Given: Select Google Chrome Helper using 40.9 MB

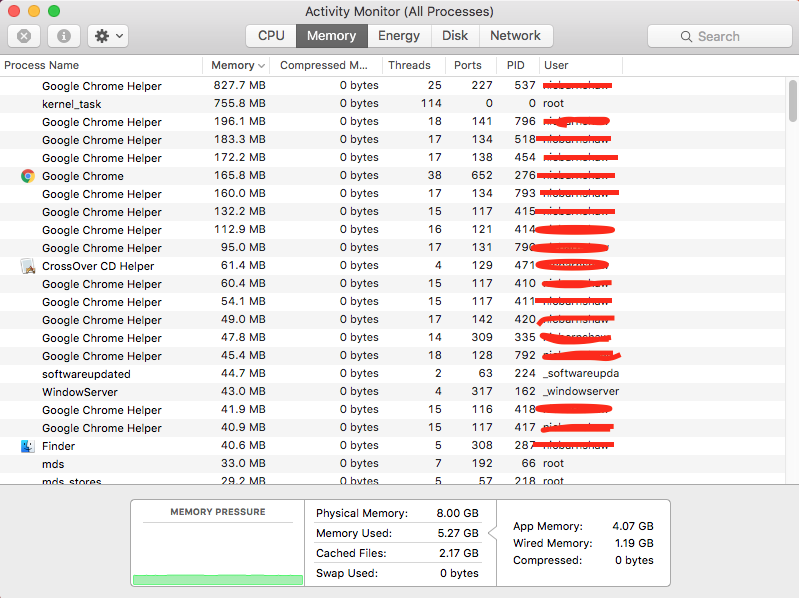Looking at the screenshot, I should click(x=392, y=428).
